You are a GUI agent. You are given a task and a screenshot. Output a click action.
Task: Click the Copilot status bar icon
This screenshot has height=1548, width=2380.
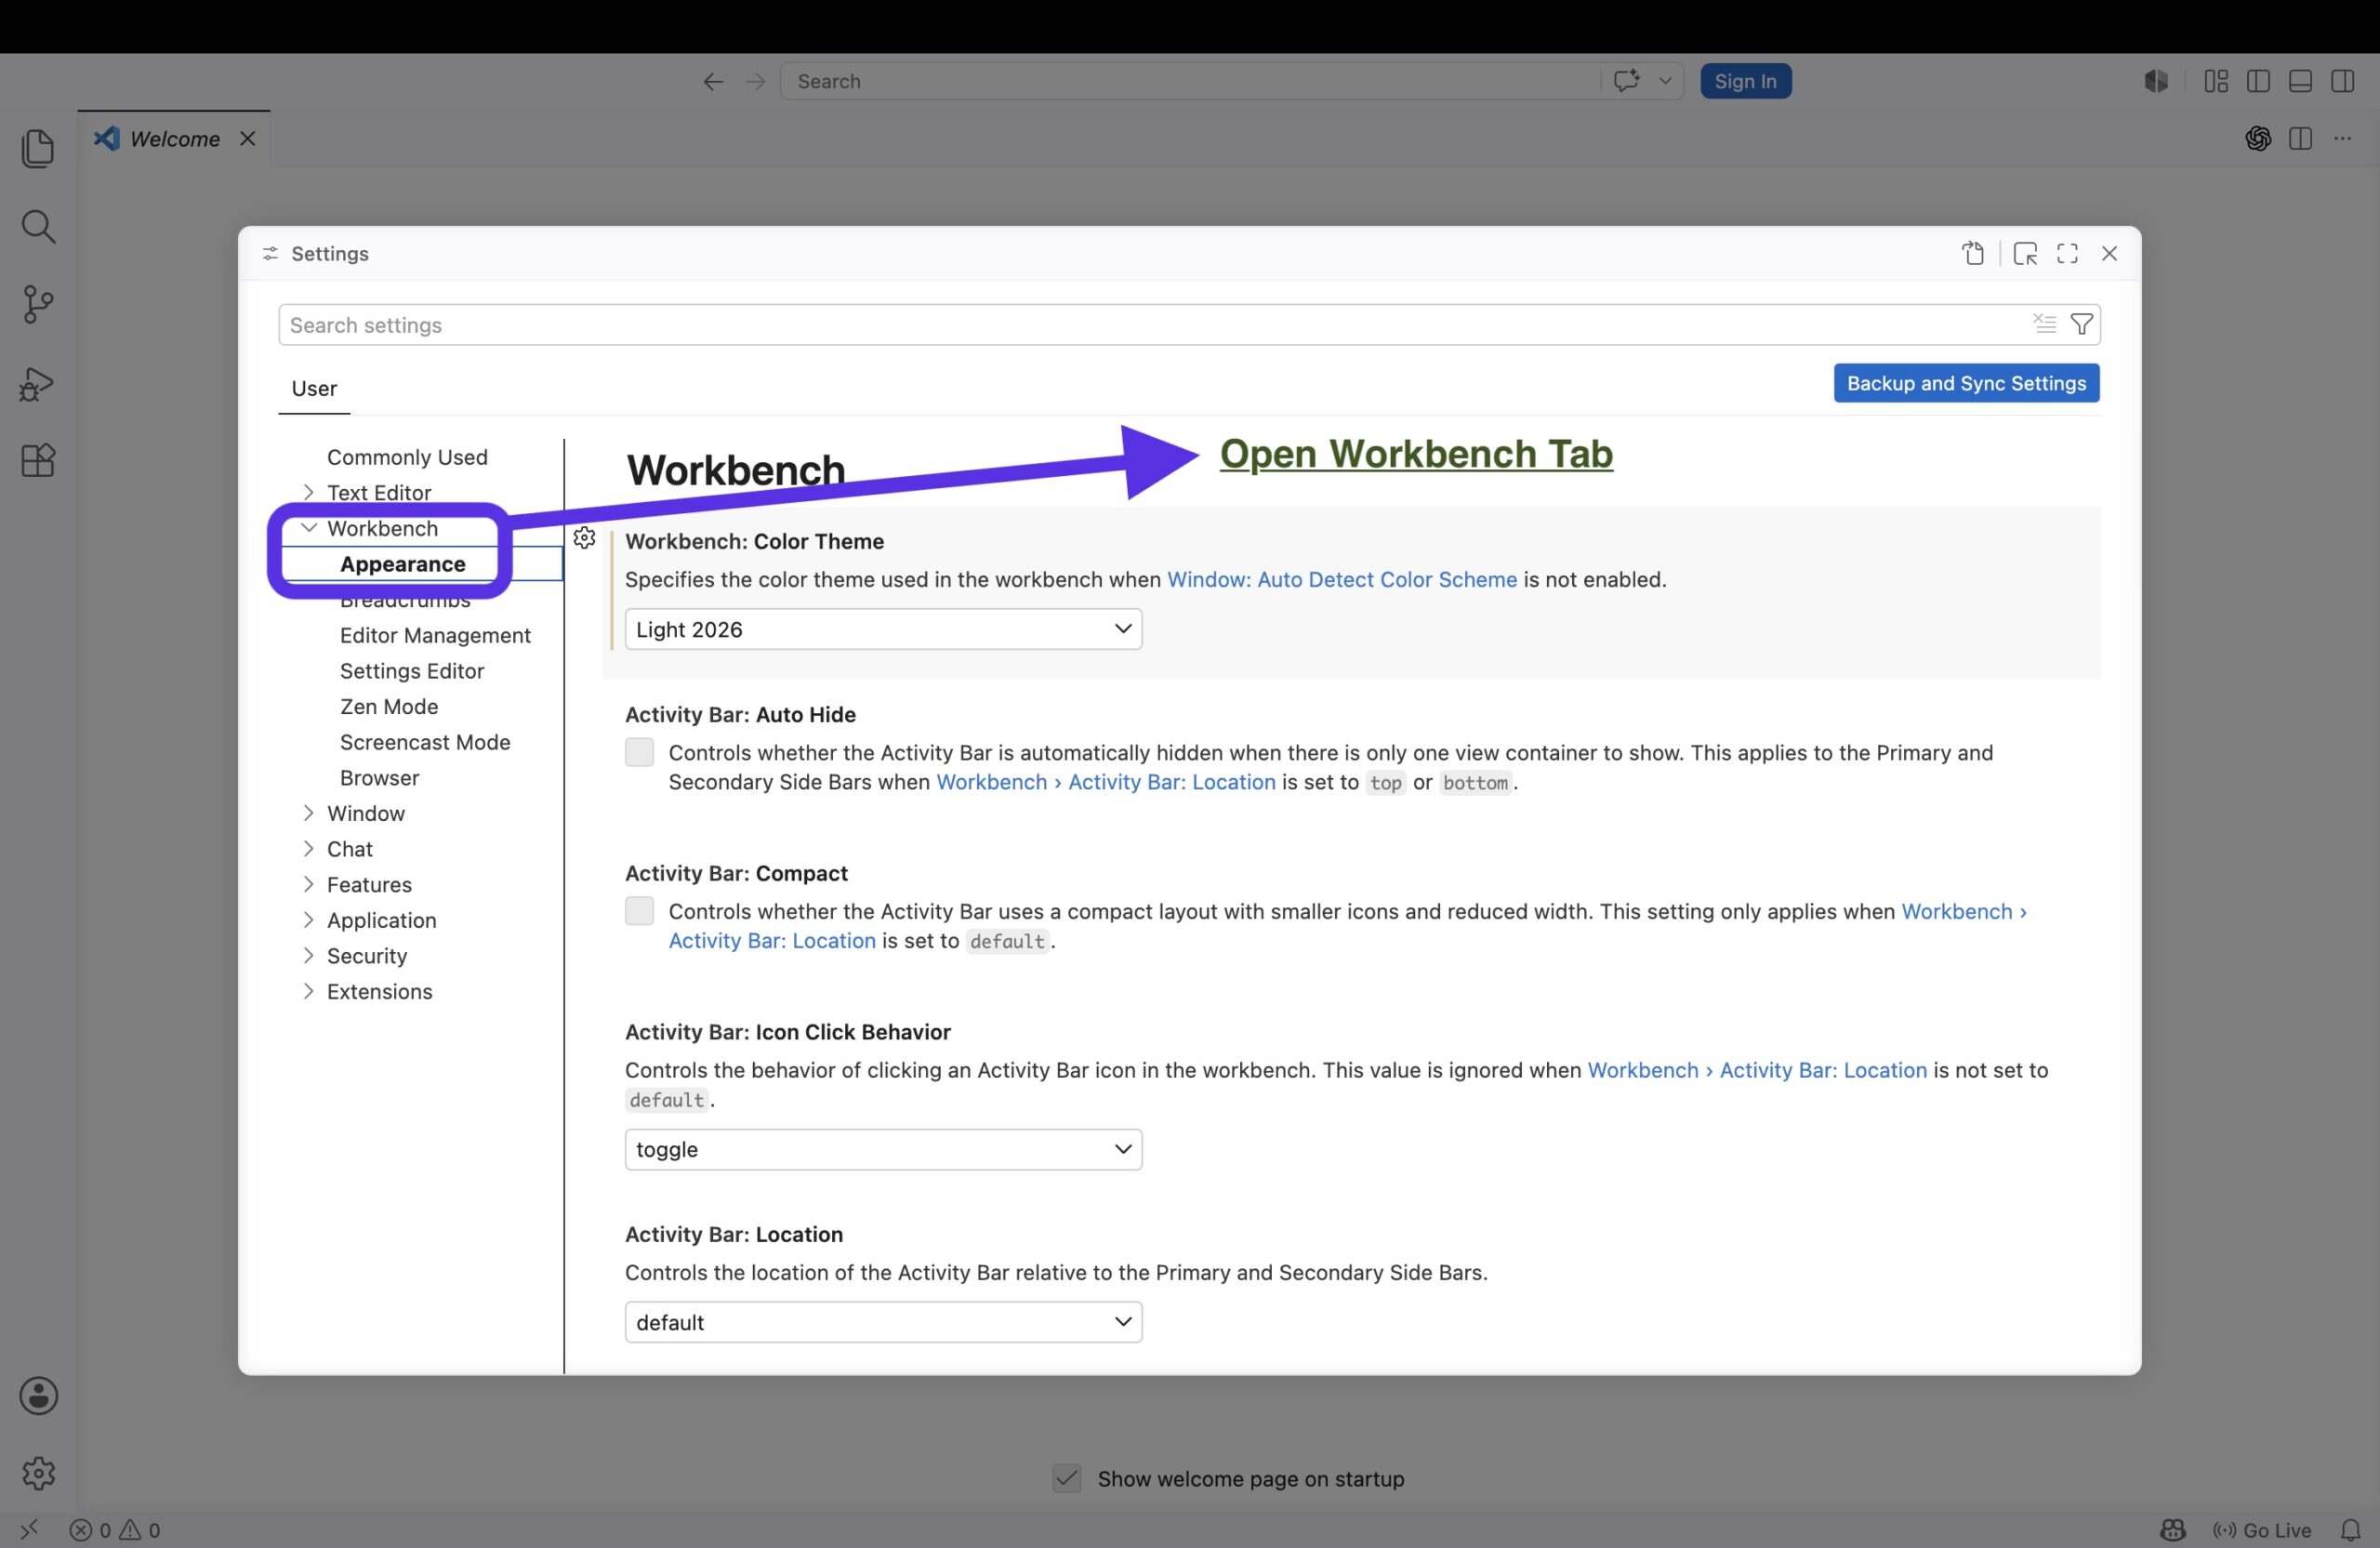tap(2172, 1530)
